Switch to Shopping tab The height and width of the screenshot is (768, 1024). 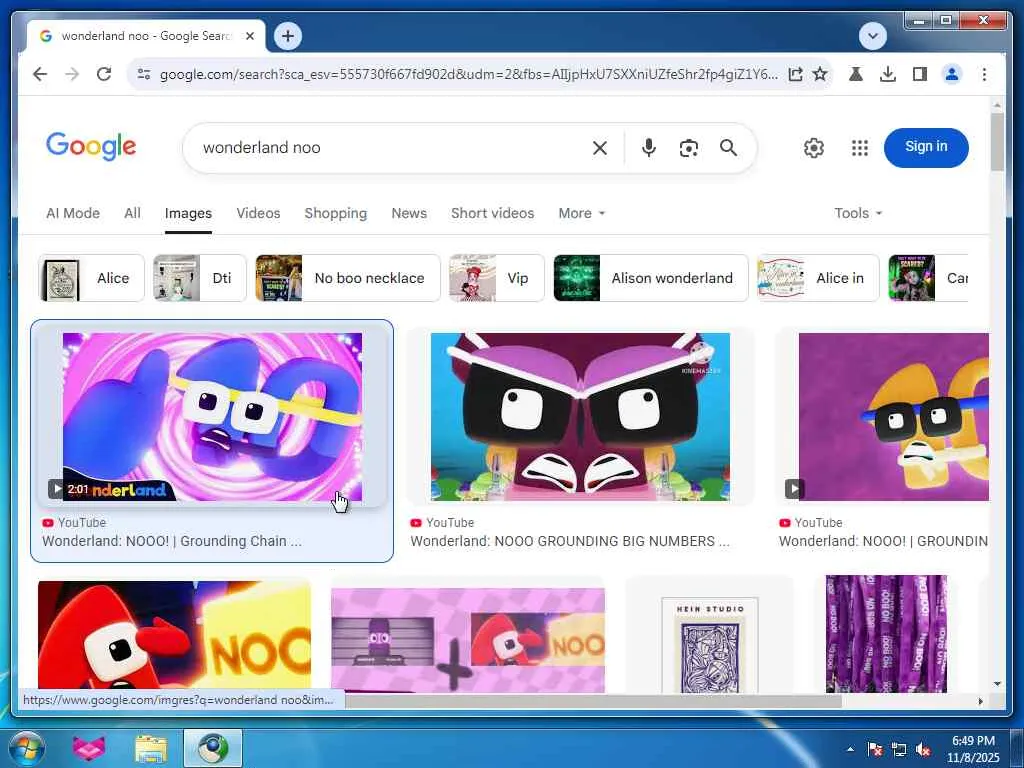point(335,213)
